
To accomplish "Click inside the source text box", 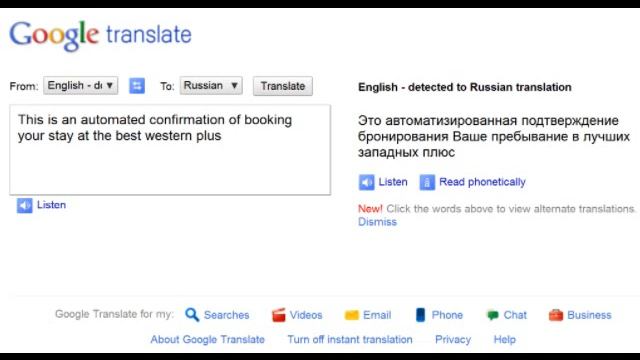I will [170, 150].
